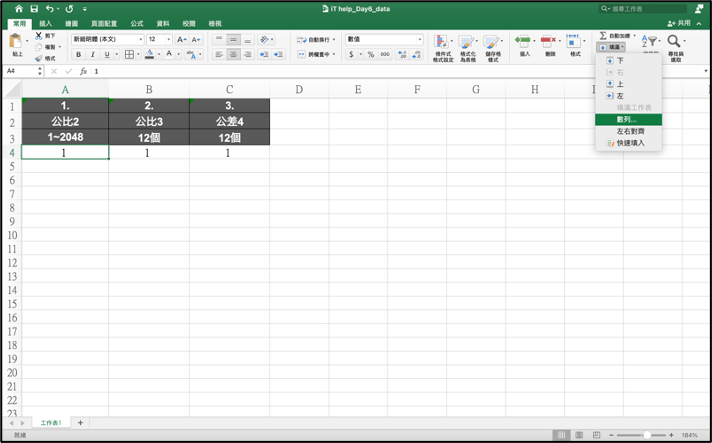Decrease font size with smaller A
Image resolution: width=712 pixels, height=443 pixels.
[196, 40]
